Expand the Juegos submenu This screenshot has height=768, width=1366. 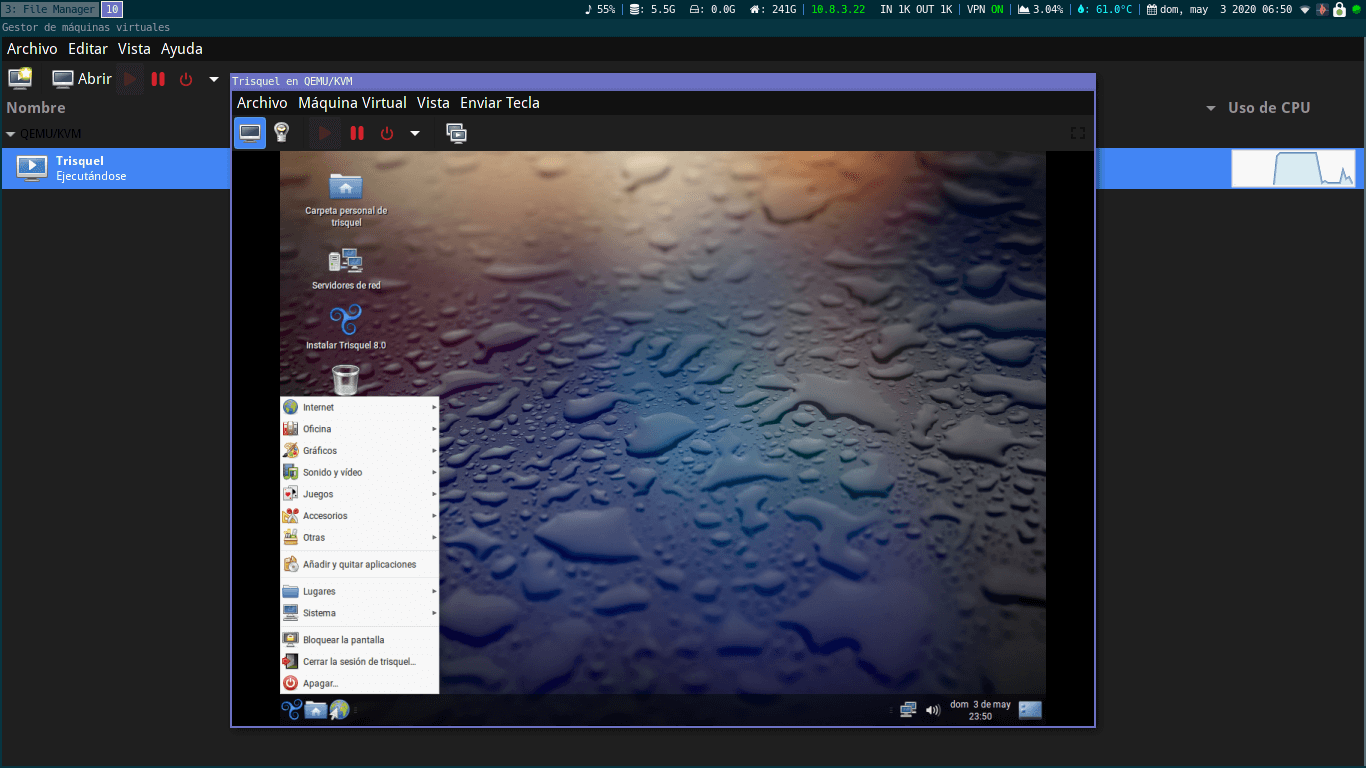360,494
